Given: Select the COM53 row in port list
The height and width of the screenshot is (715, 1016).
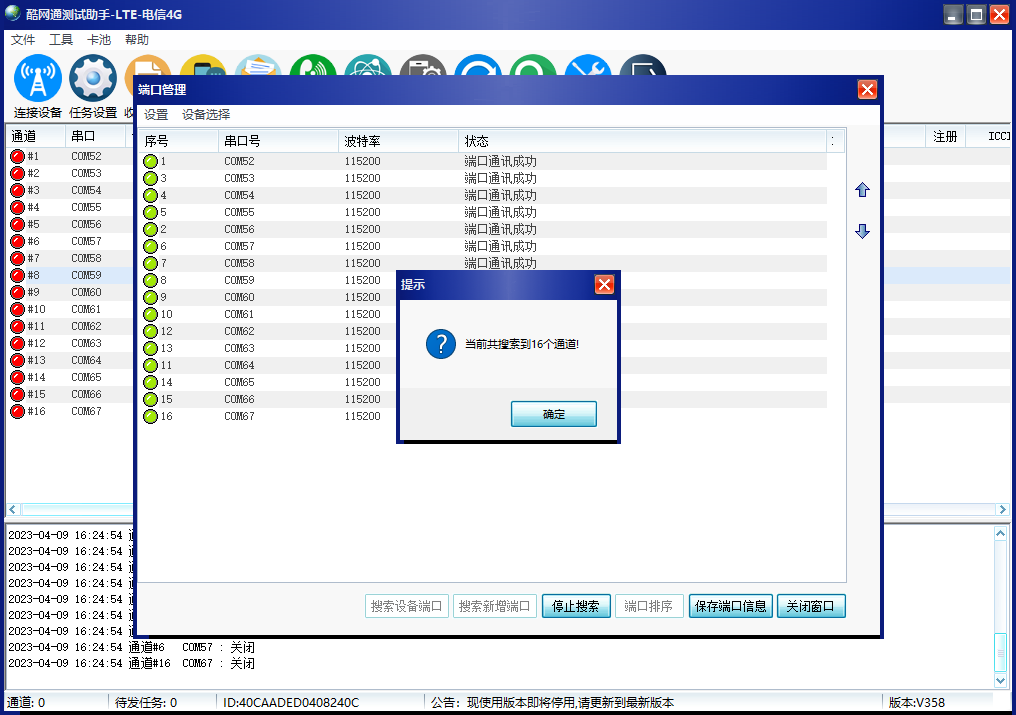Looking at the screenshot, I should click(x=483, y=178).
